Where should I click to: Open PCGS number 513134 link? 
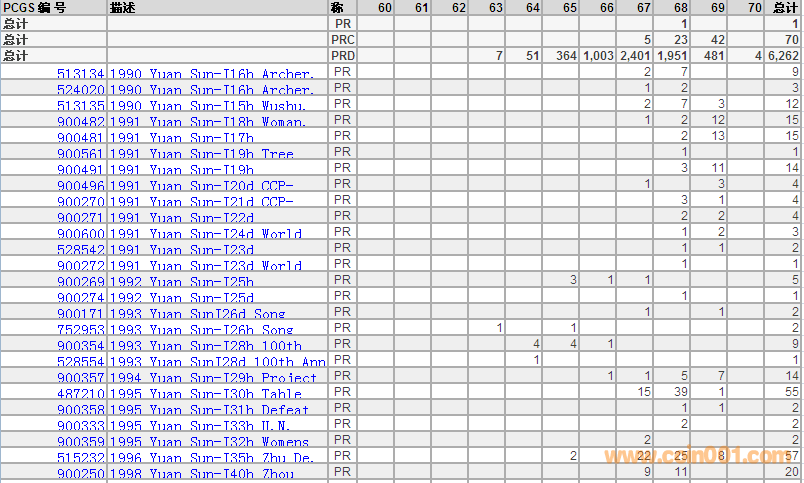(81, 74)
